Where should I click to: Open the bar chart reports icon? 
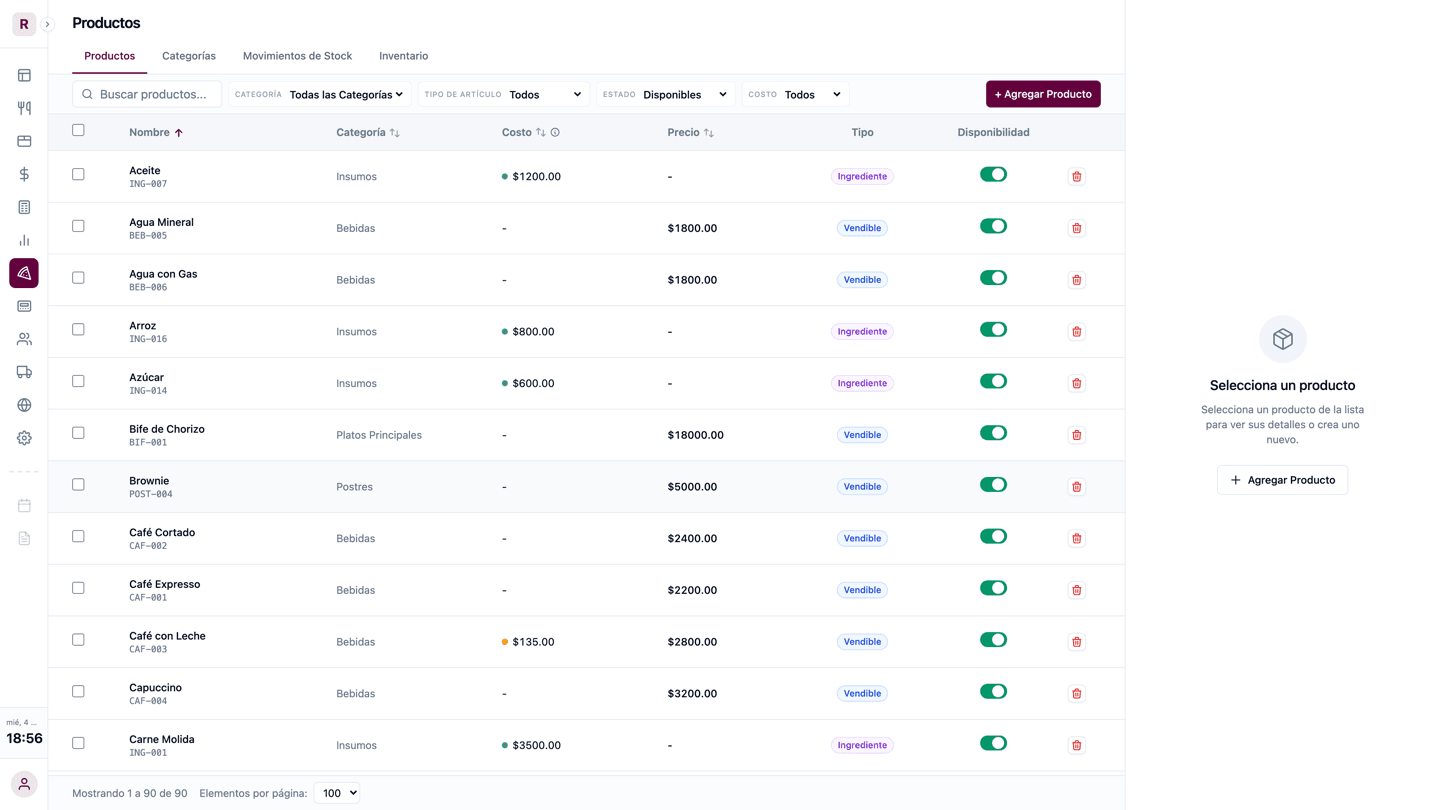[x=24, y=240]
